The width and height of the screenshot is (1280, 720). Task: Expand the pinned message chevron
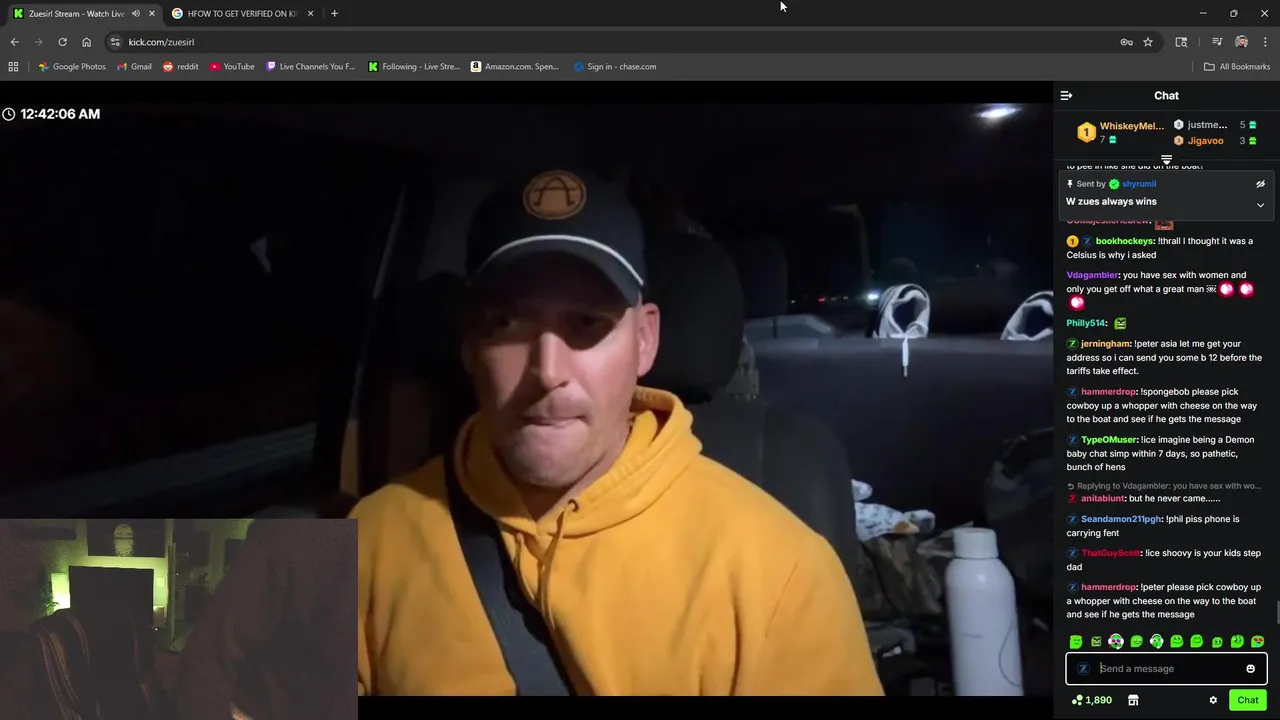(1260, 205)
